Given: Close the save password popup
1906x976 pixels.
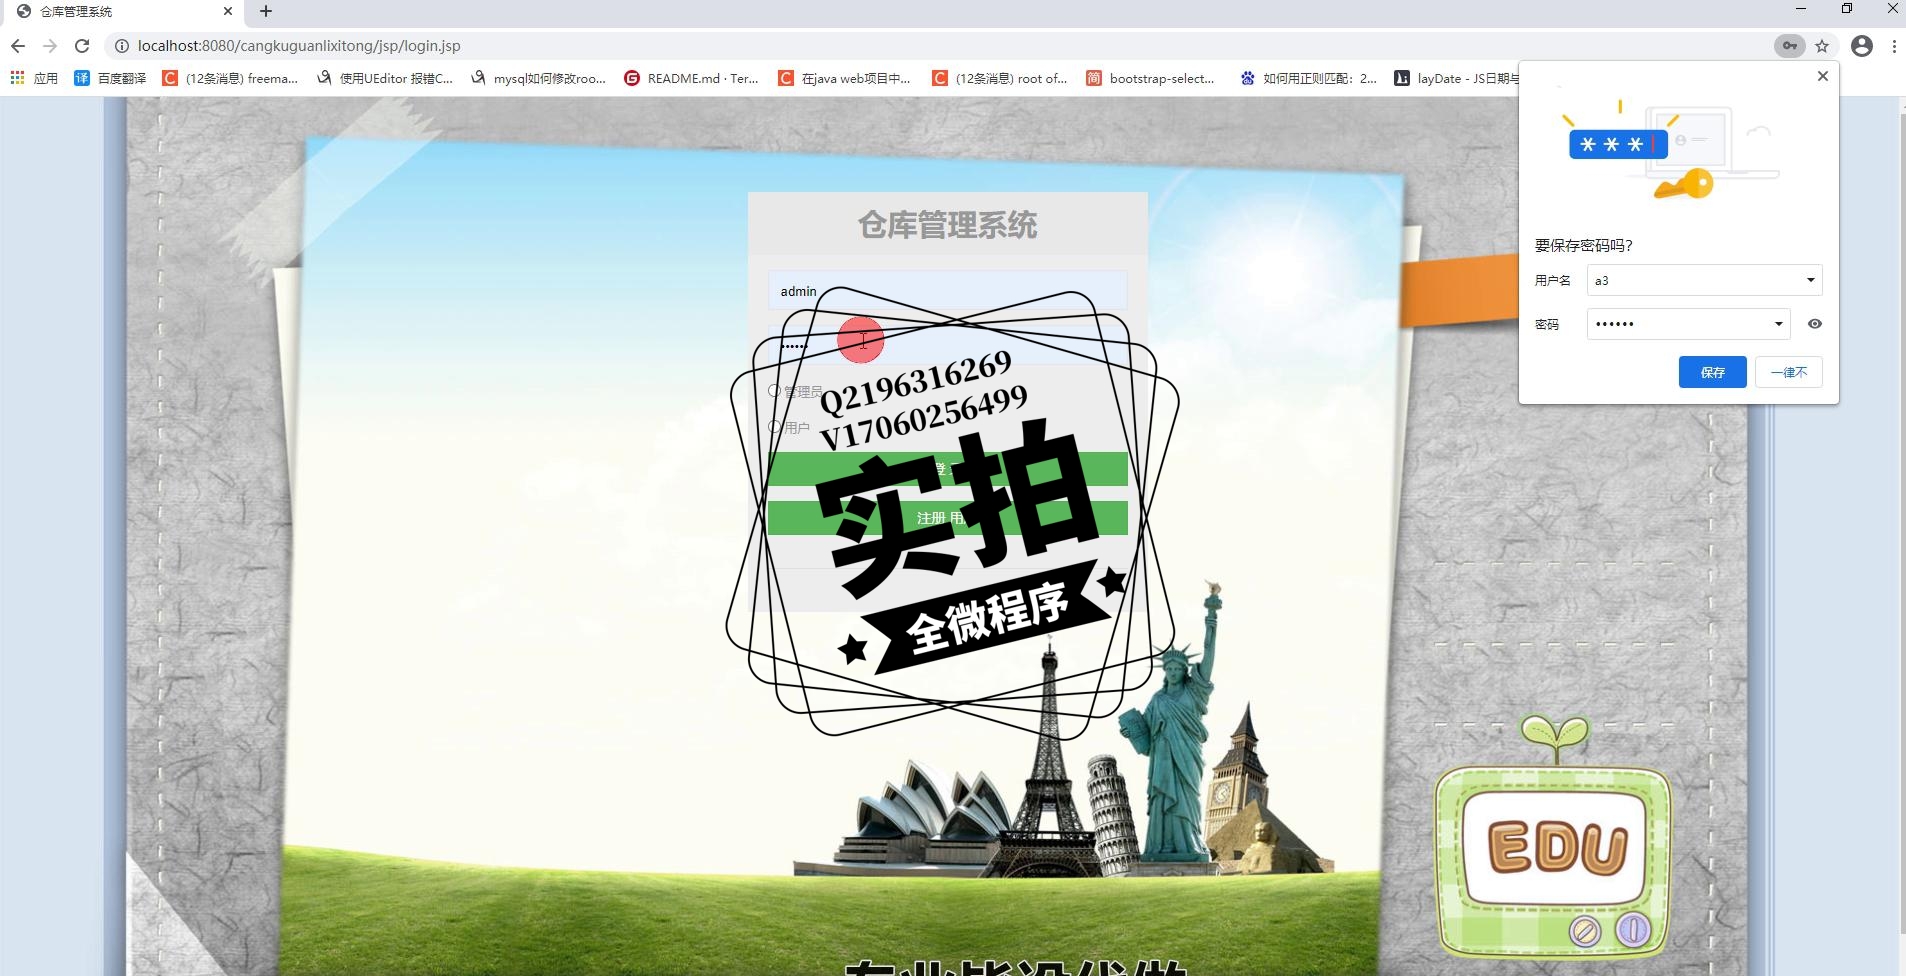Looking at the screenshot, I should [x=1822, y=76].
